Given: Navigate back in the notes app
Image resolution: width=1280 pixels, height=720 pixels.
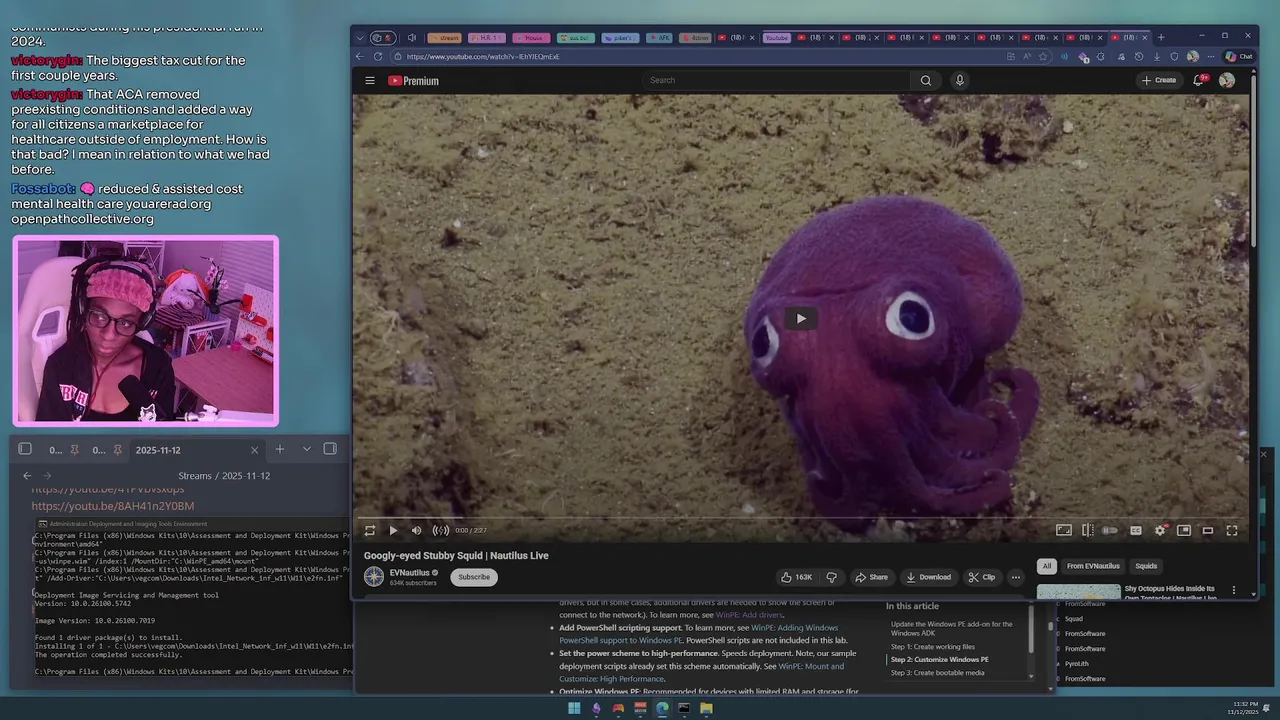Looking at the screenshot, I should point(27,476).
